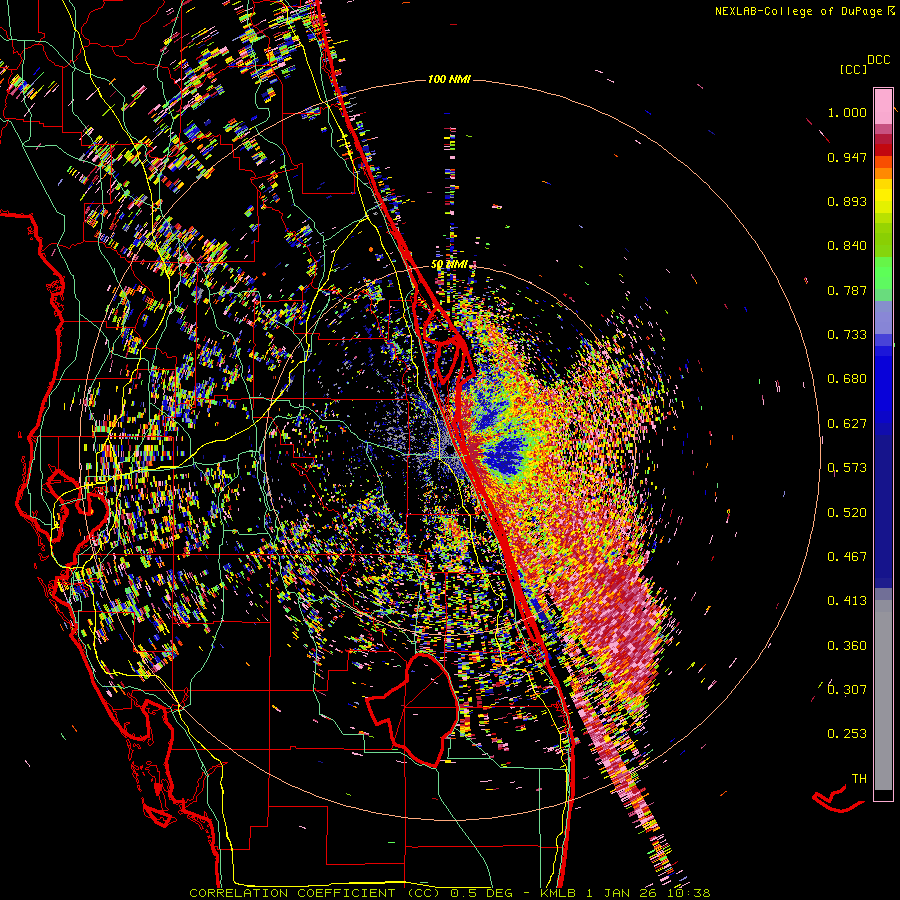Click CORRELATION COEFFICIENT (CC) in the footer
900x900 pixels.
tap(315, 893)
